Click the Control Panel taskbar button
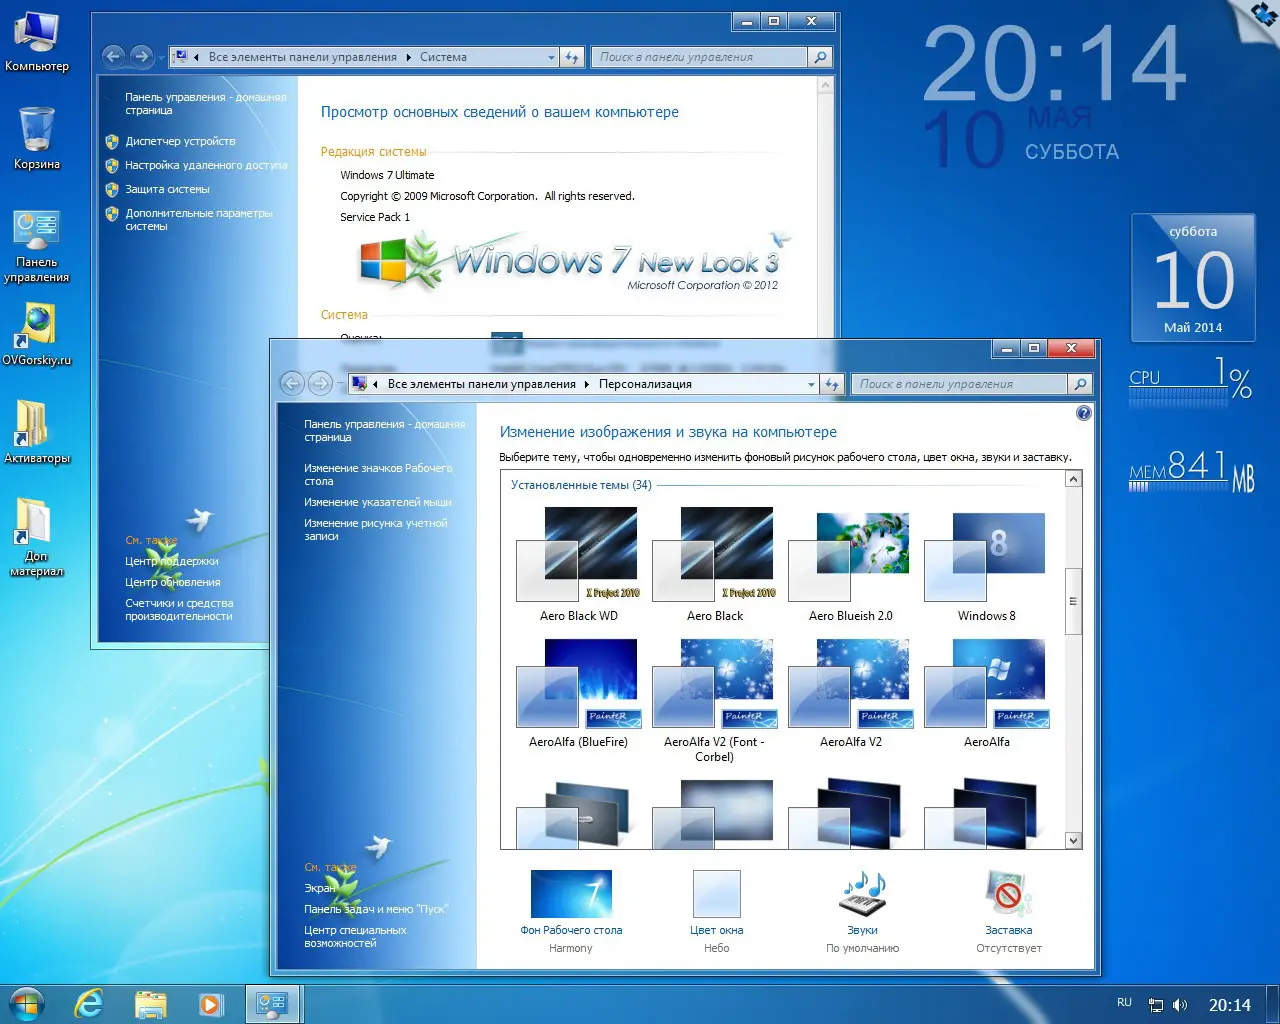 click(x=272, y=1004)
